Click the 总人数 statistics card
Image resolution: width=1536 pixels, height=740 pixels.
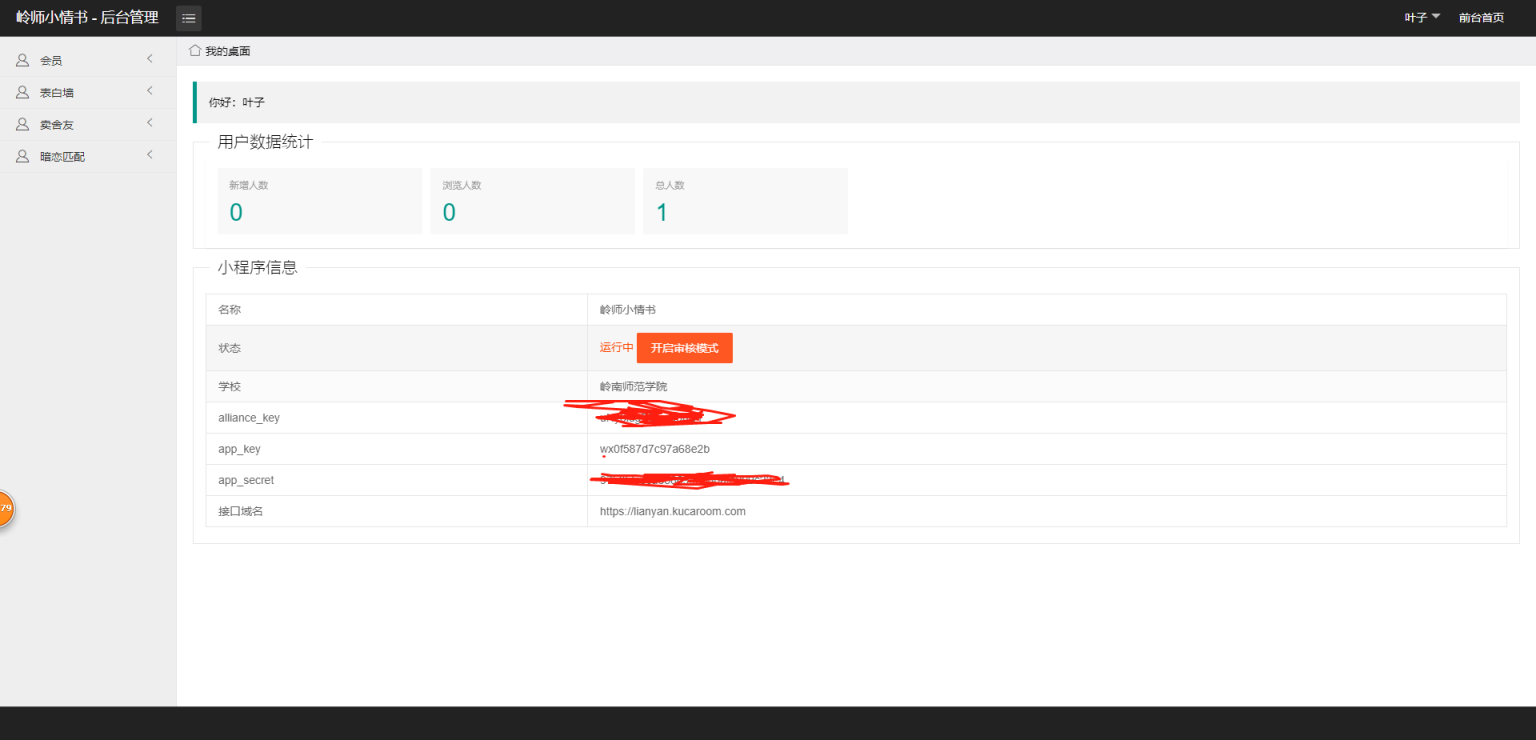pos(746,201)
